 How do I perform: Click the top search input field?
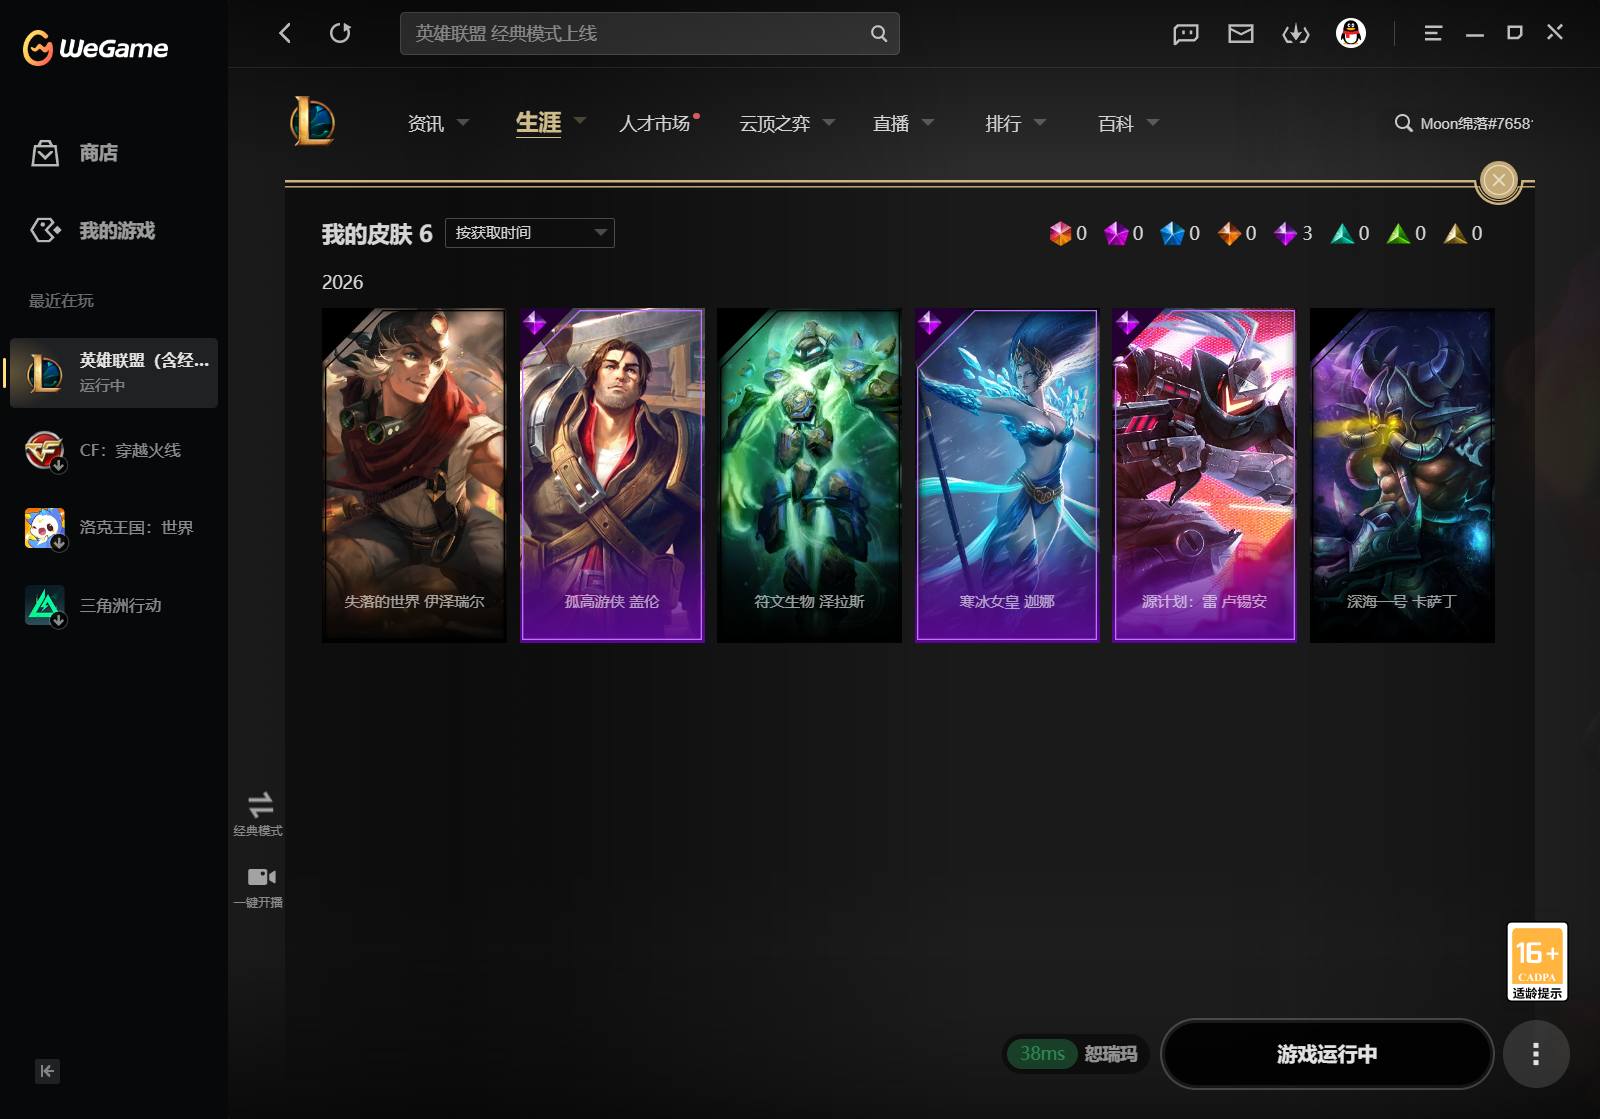point(650,33)
